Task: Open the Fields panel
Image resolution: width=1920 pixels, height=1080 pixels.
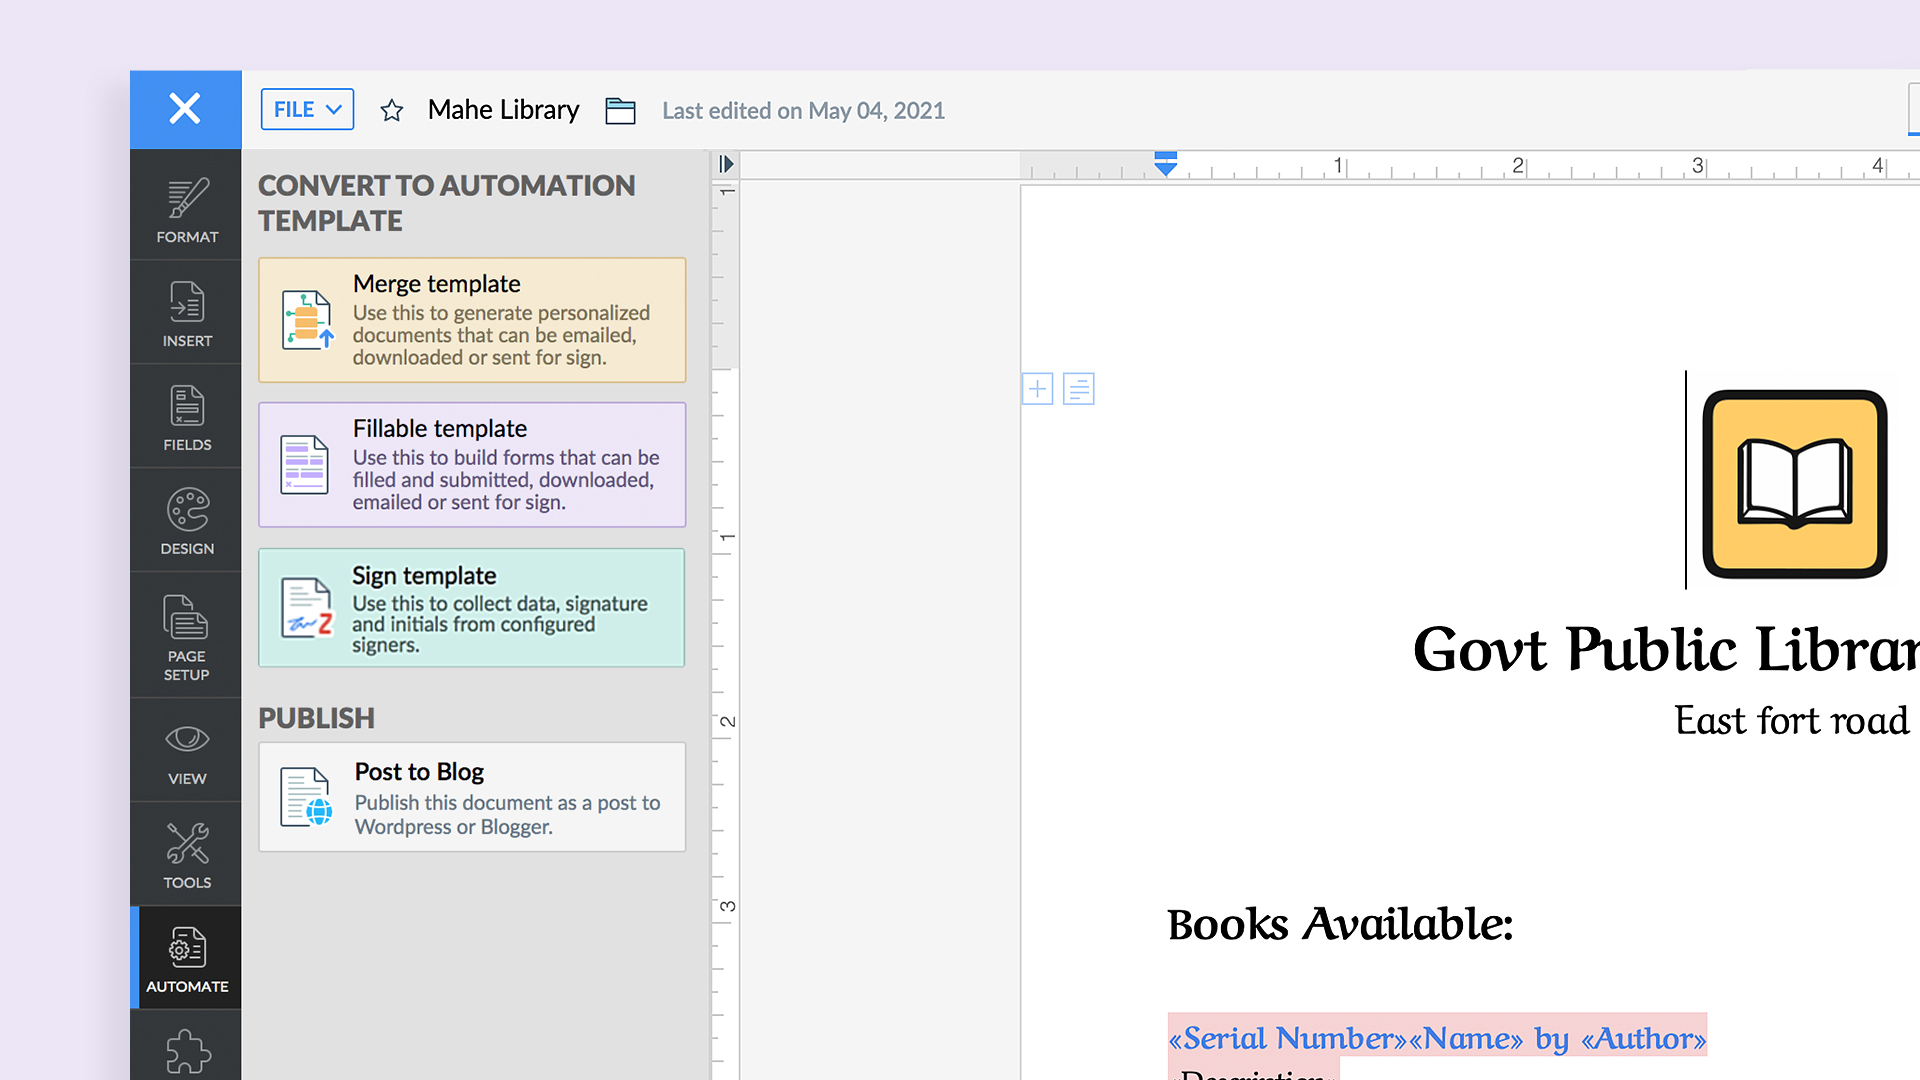Action: 187,418
